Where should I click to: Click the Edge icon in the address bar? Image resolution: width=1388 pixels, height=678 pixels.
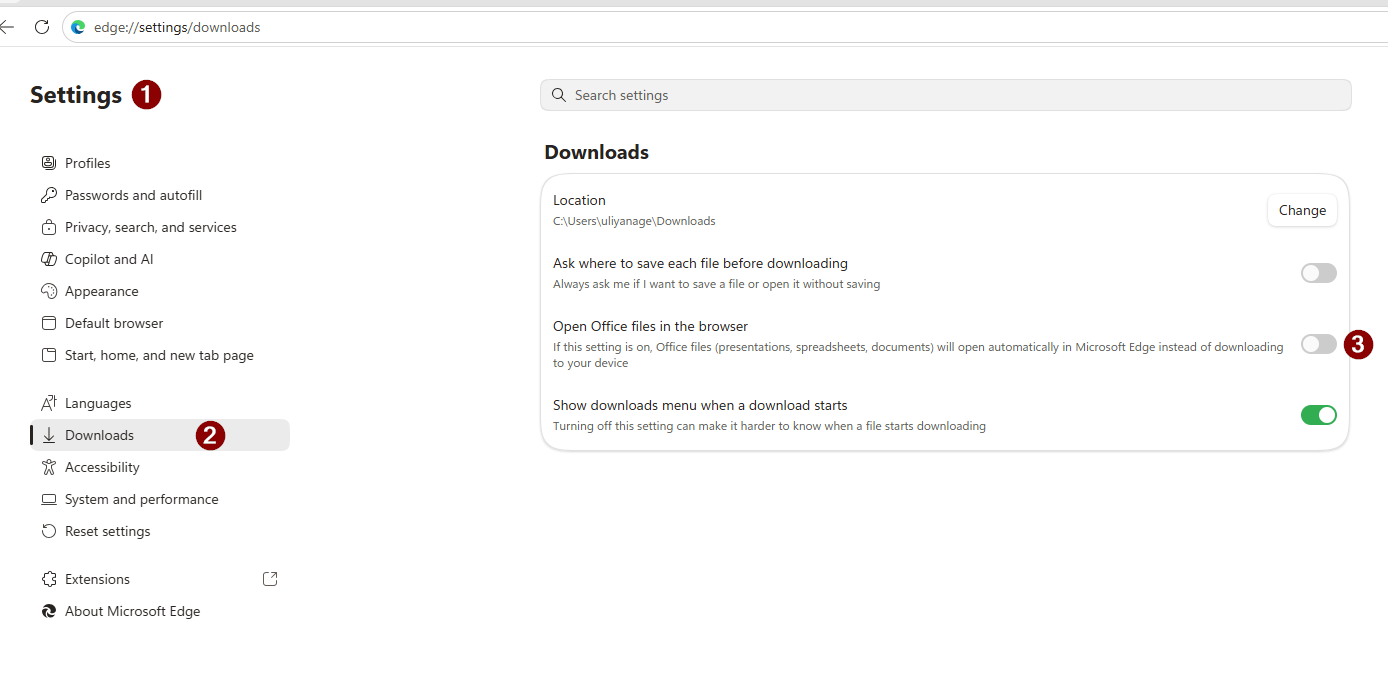pyautogui.click(x=78, y=27)
